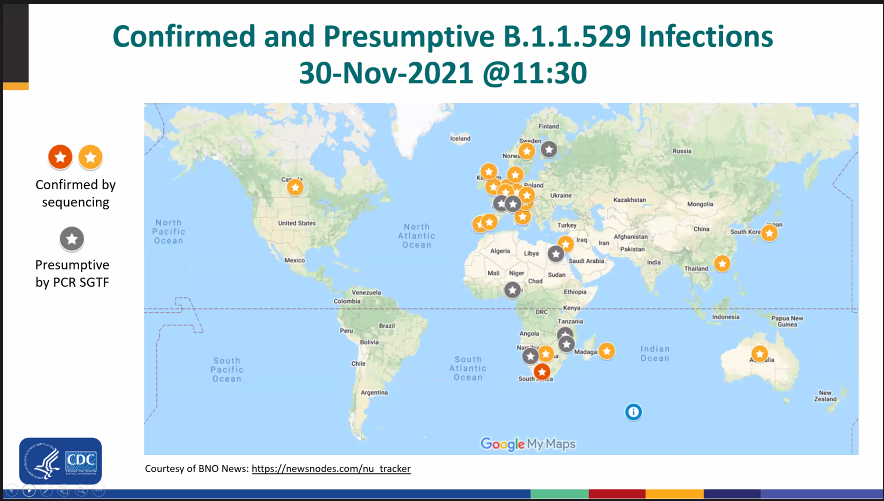The width and height of the screenshot is (884, 501).
Task: Click the Mongolia map label
Action: pos(700,205)
